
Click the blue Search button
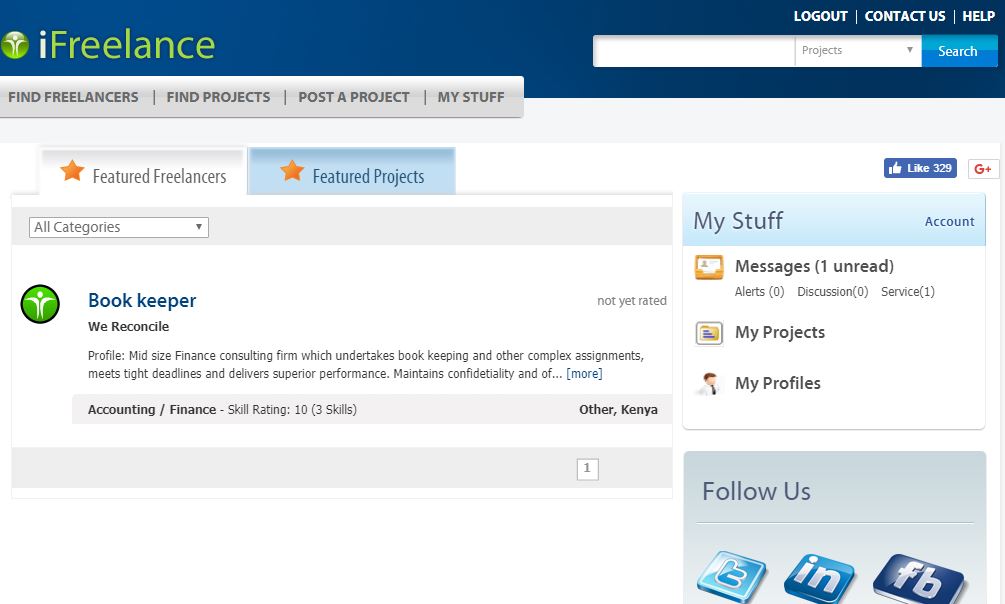(x=957, y=51)
